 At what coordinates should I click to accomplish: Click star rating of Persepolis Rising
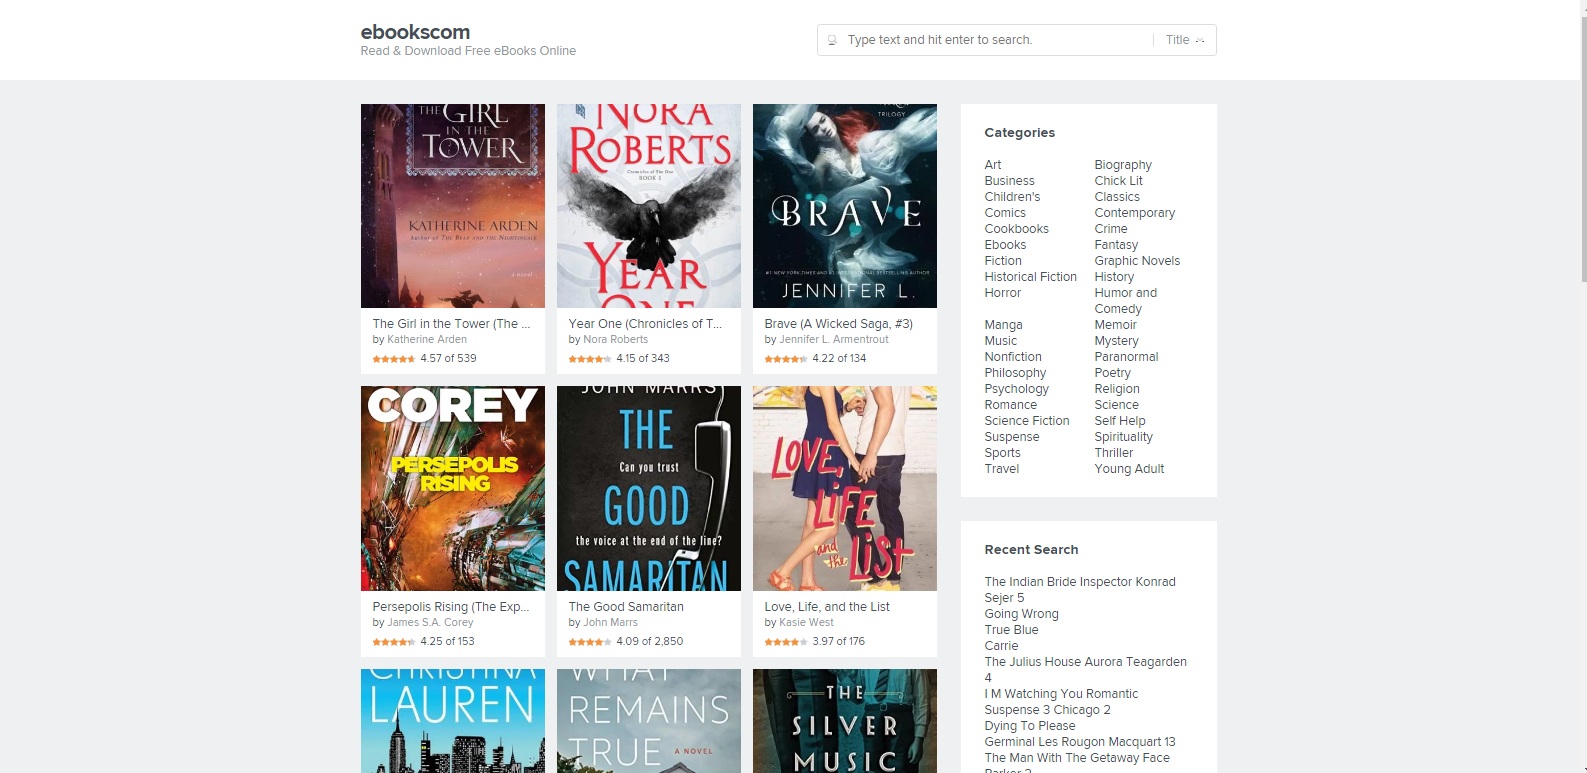pos(394,642)
